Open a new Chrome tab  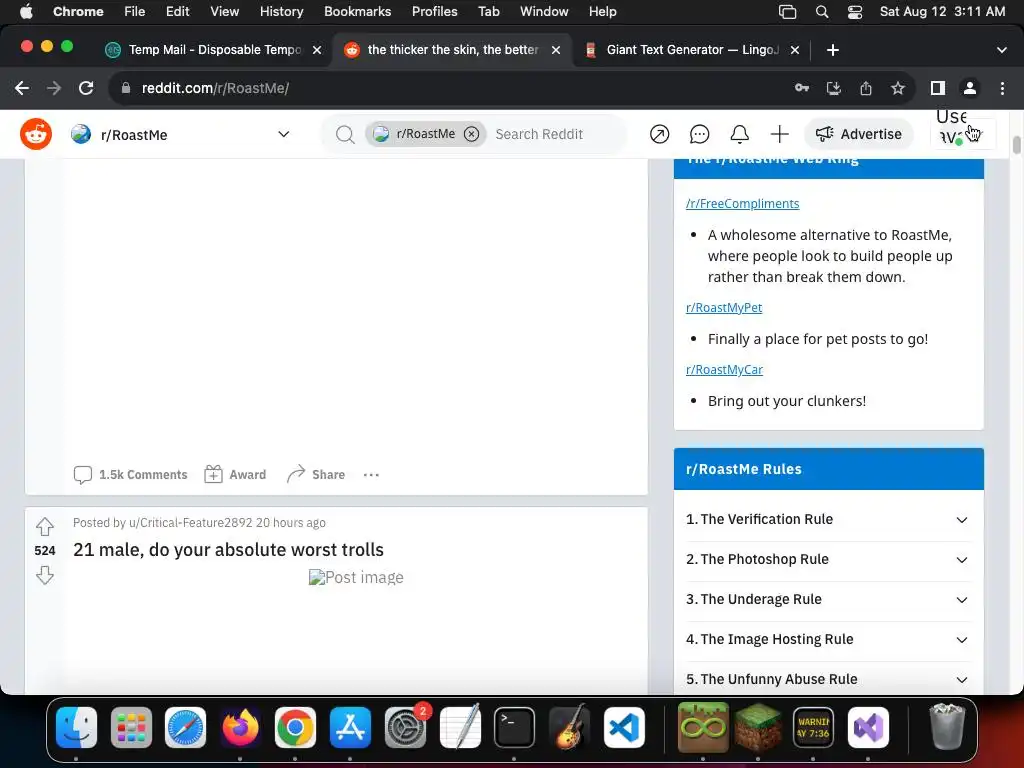coord(833,50)
